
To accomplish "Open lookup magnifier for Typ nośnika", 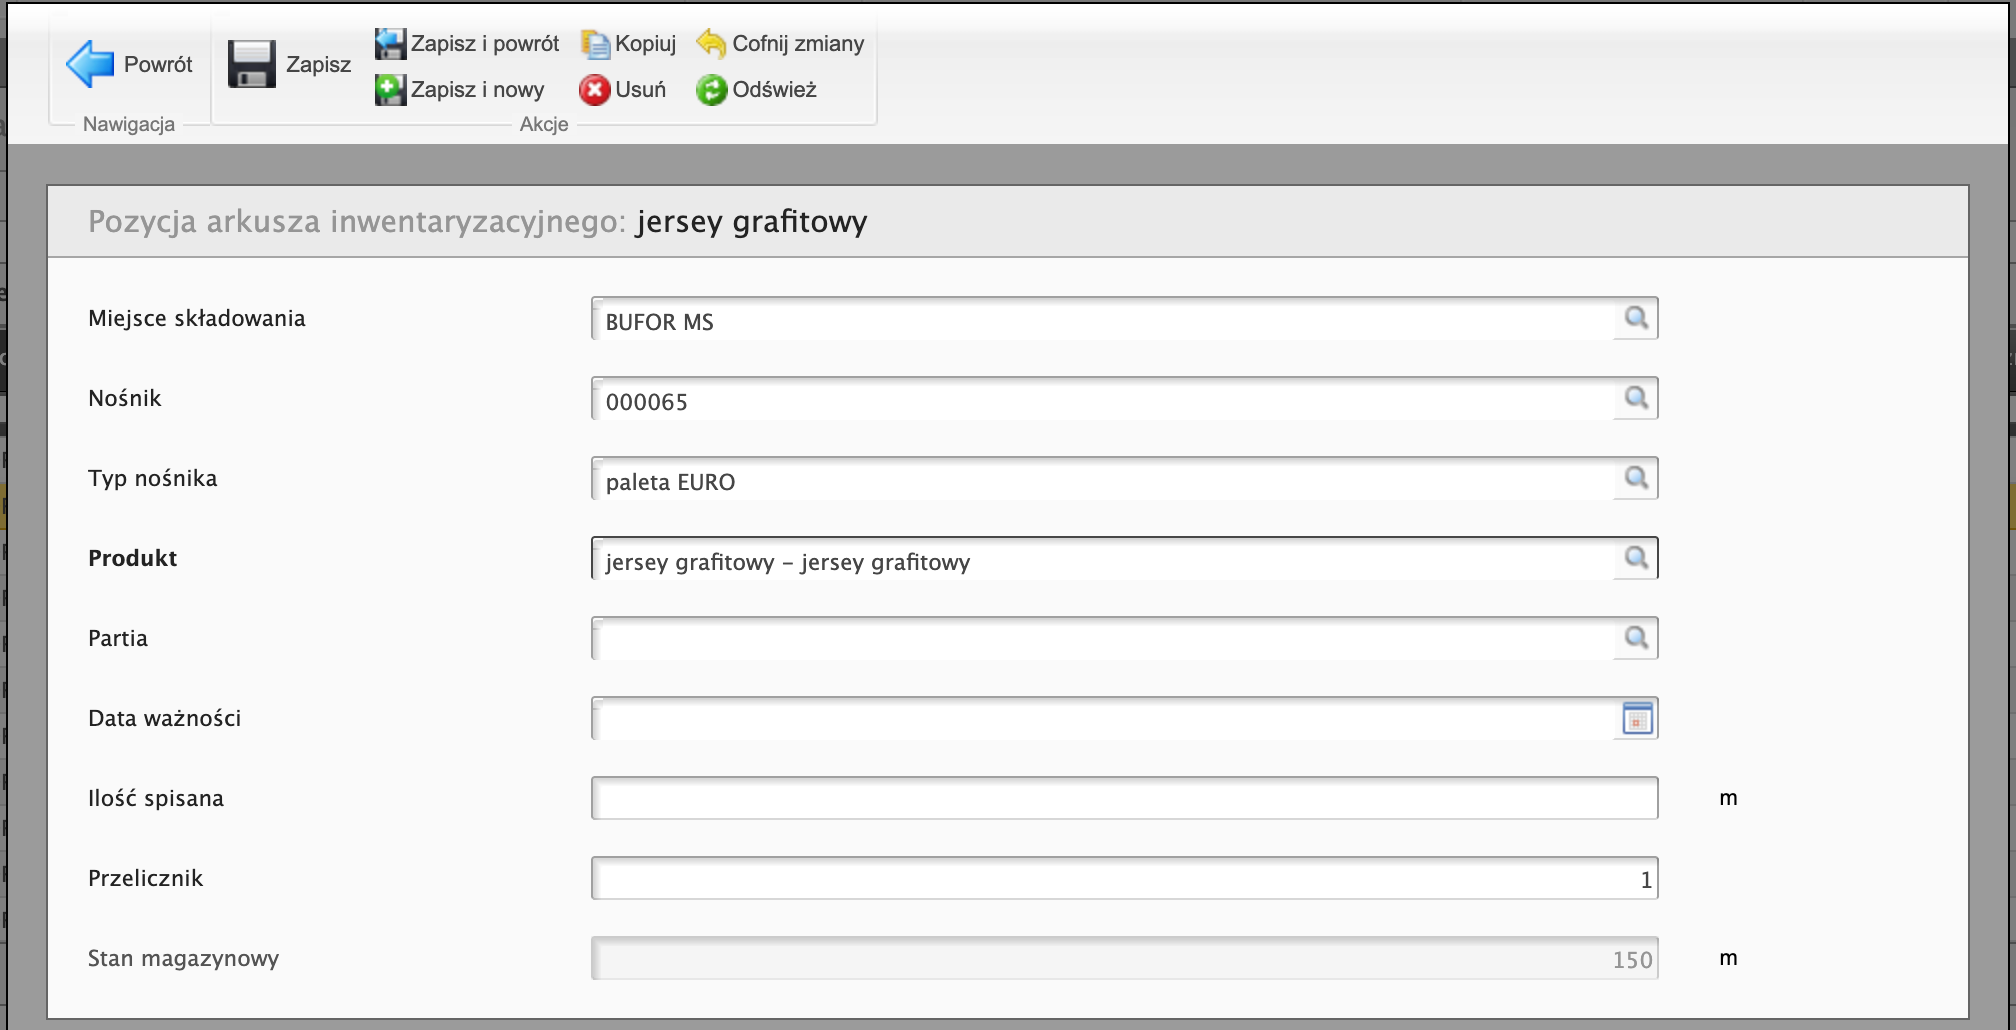I will click(x=1636, y=478).
